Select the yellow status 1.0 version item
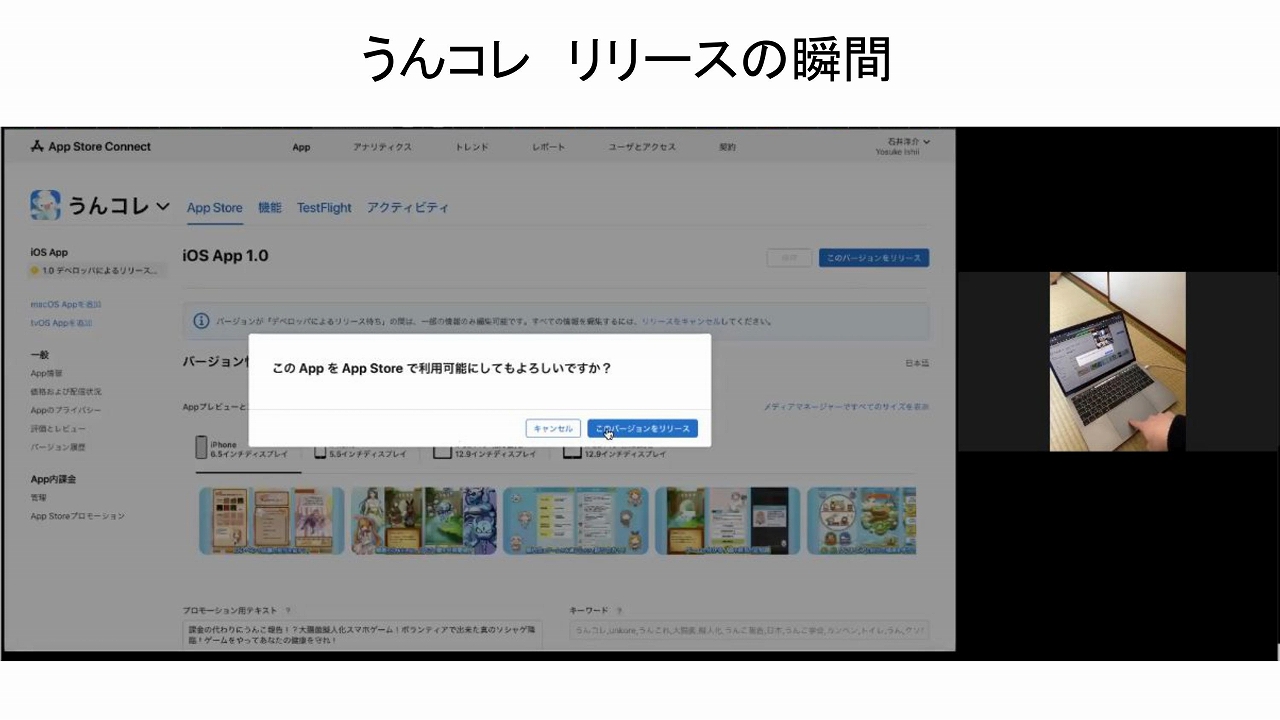This screenshot has height=720, width=1280. pyautogui.click(x=96, y=271)
